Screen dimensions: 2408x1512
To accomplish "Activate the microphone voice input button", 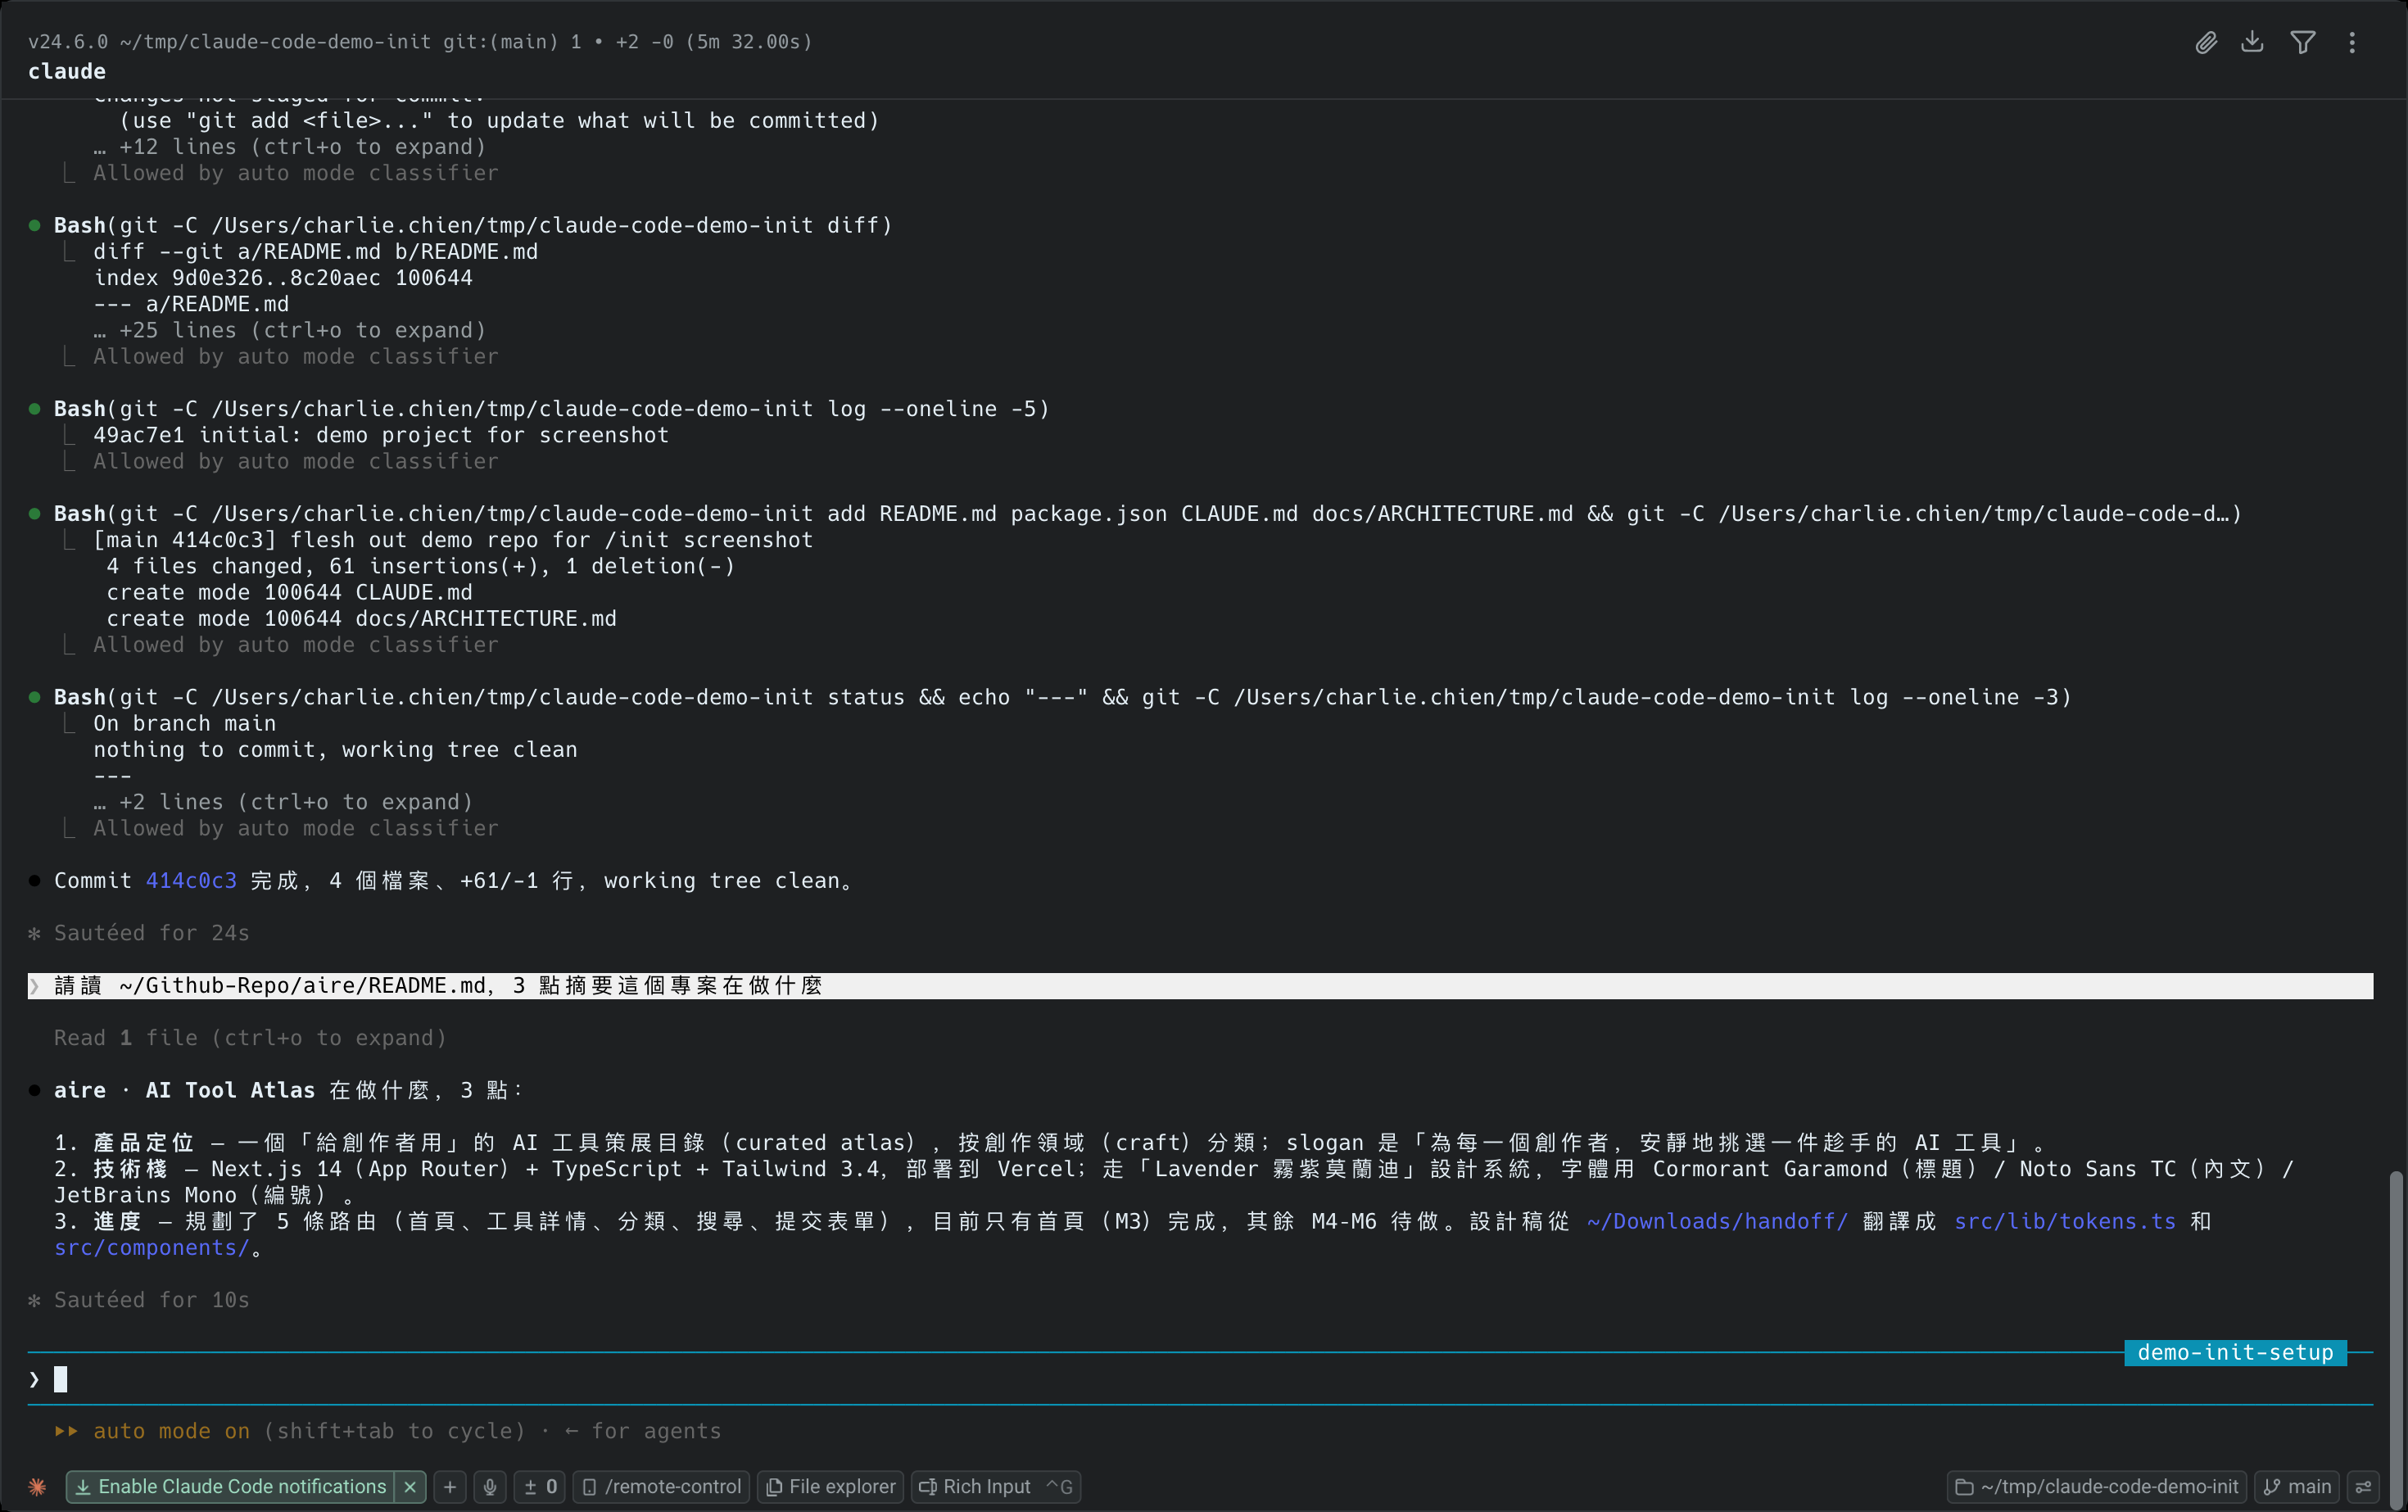I will click(490, 1487).
